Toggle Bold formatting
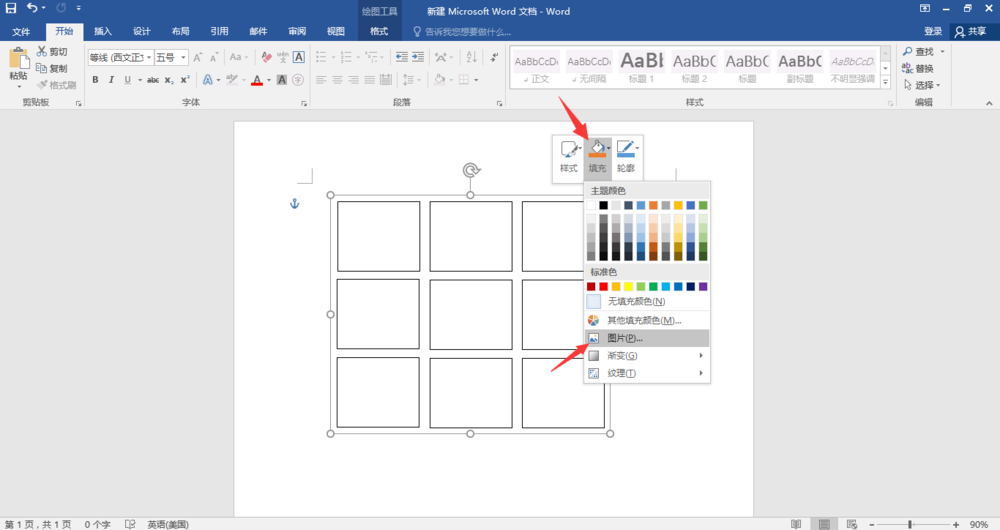This screenshot has width=1000, height=530. (96, 80)
